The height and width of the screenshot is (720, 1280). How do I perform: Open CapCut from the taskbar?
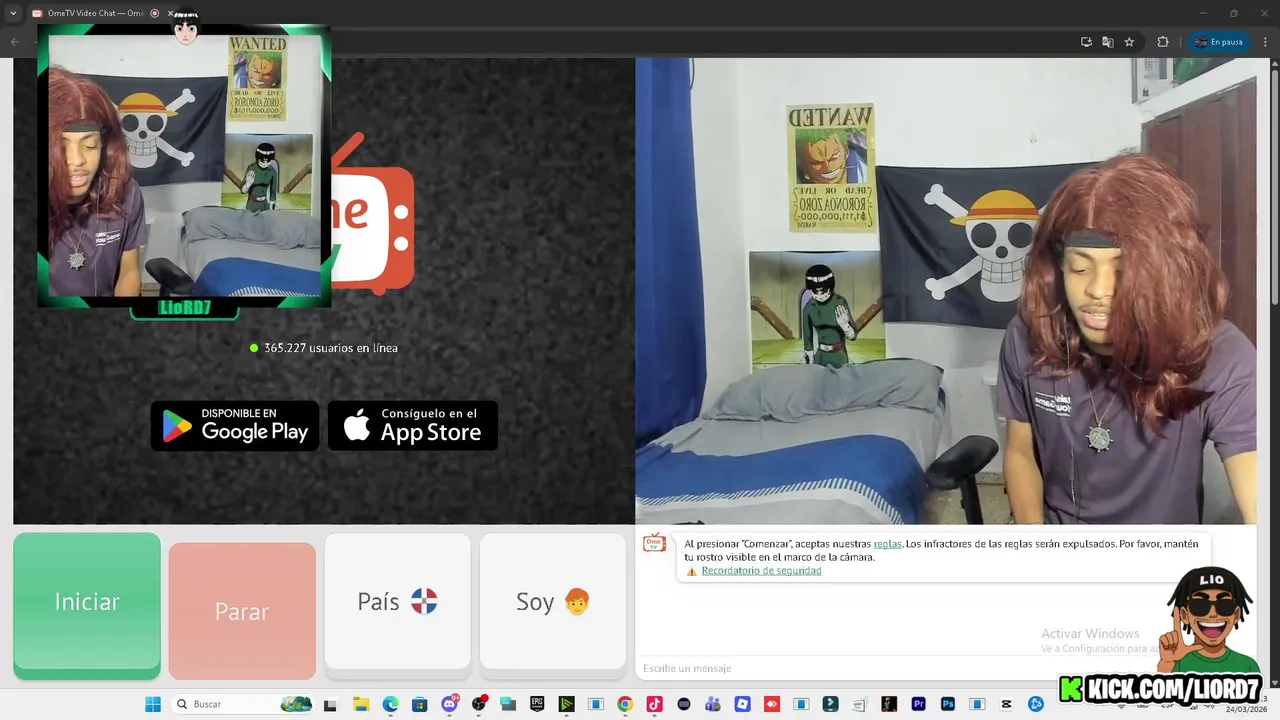[1006, 704]
